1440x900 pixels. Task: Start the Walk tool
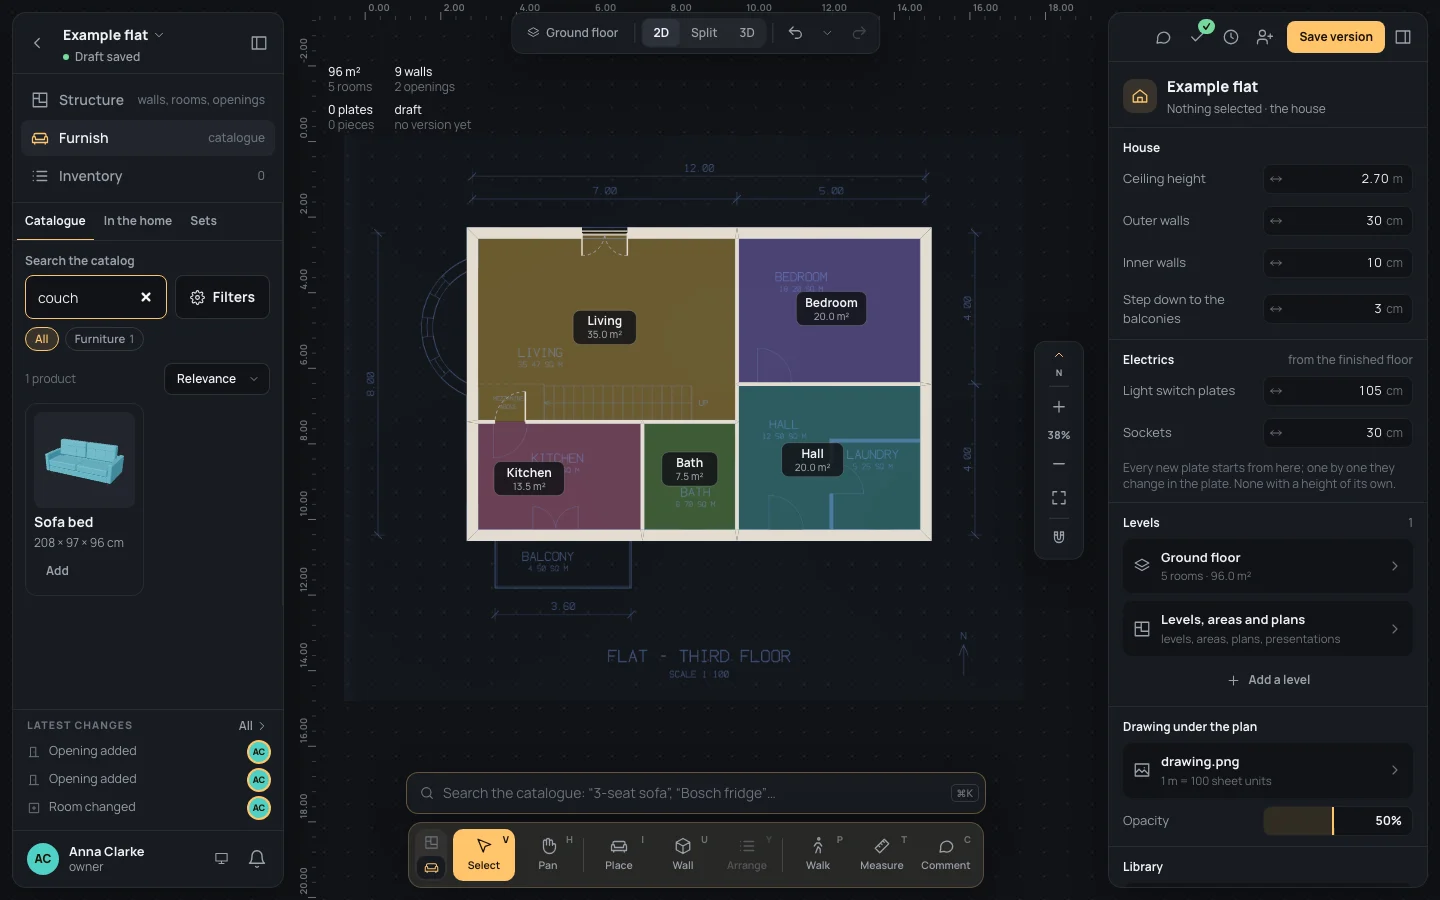coord(818,854)
